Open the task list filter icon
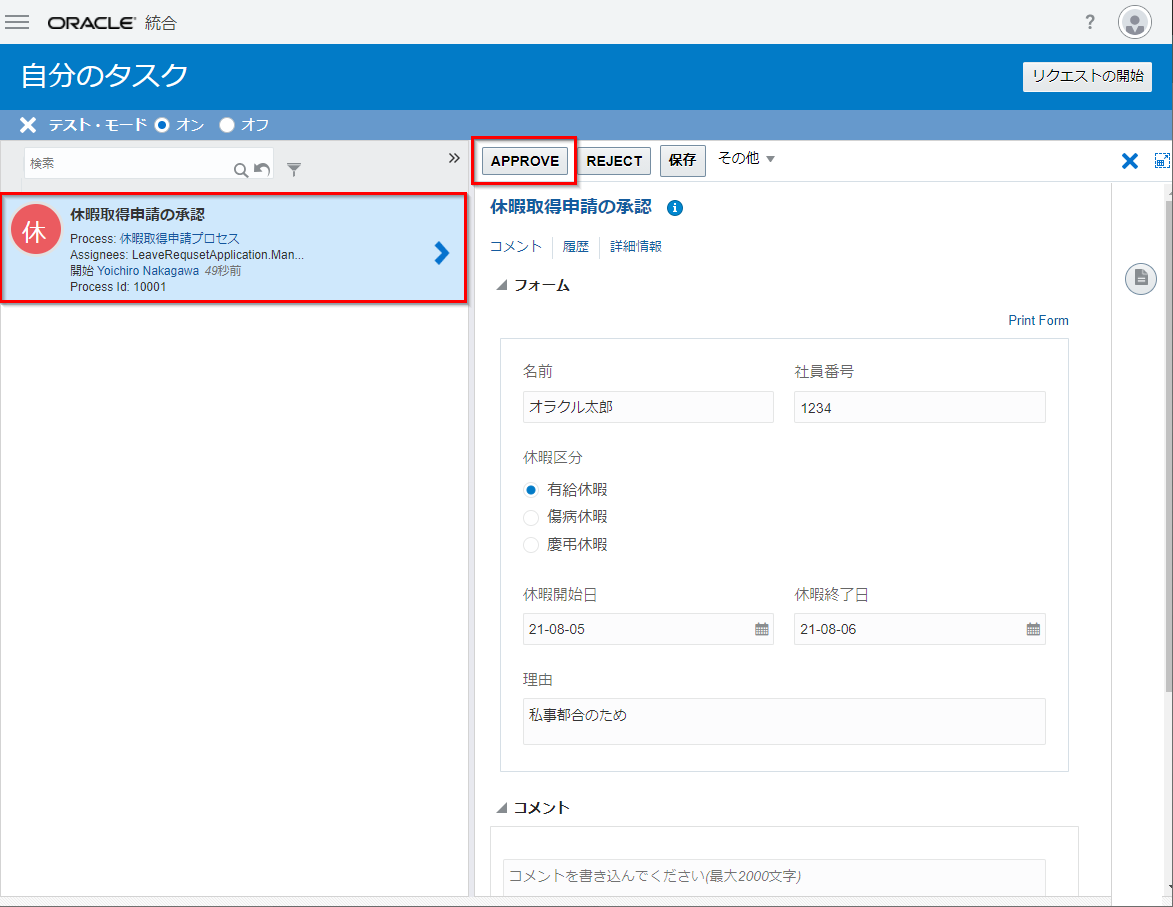The width and height of the screenshot is (1173, 907). tap(294, 169)
